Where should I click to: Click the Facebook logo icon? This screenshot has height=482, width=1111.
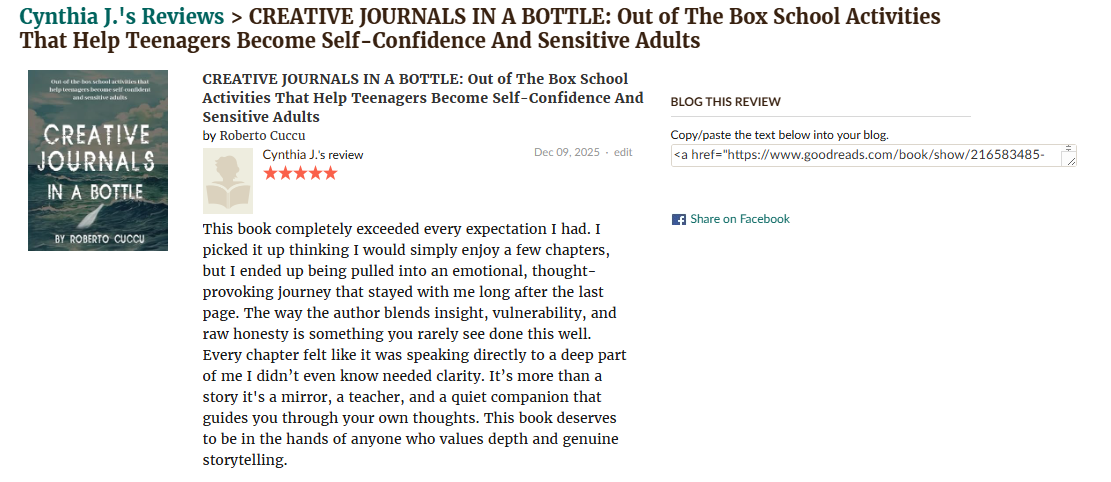coord(678,220)
